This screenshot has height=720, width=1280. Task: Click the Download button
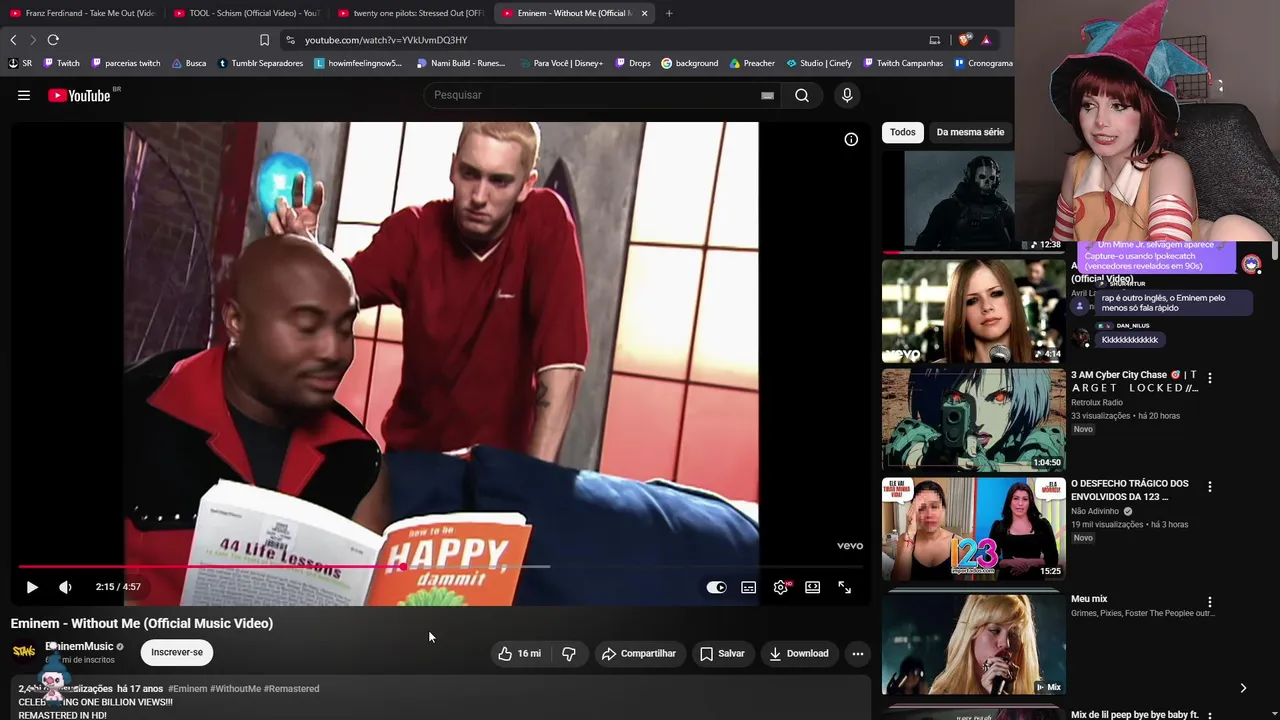point(798,654)
